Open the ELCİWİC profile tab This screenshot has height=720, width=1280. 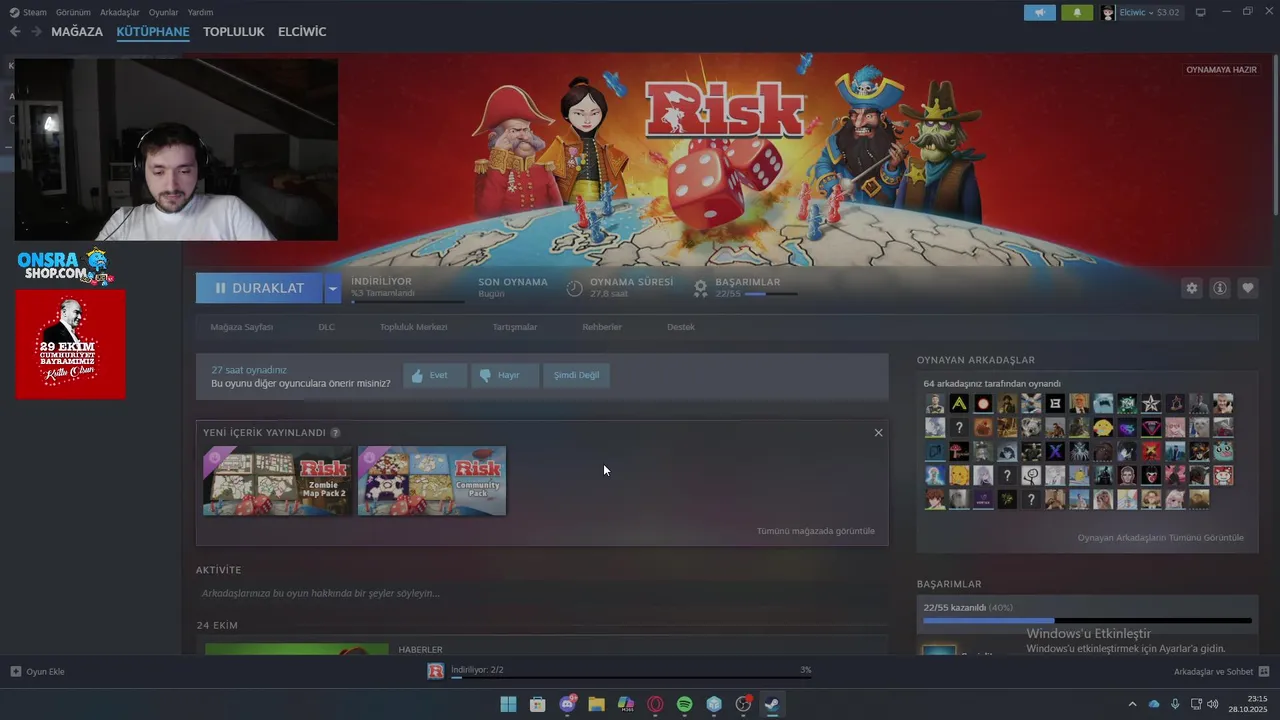[x=302, y=32]
